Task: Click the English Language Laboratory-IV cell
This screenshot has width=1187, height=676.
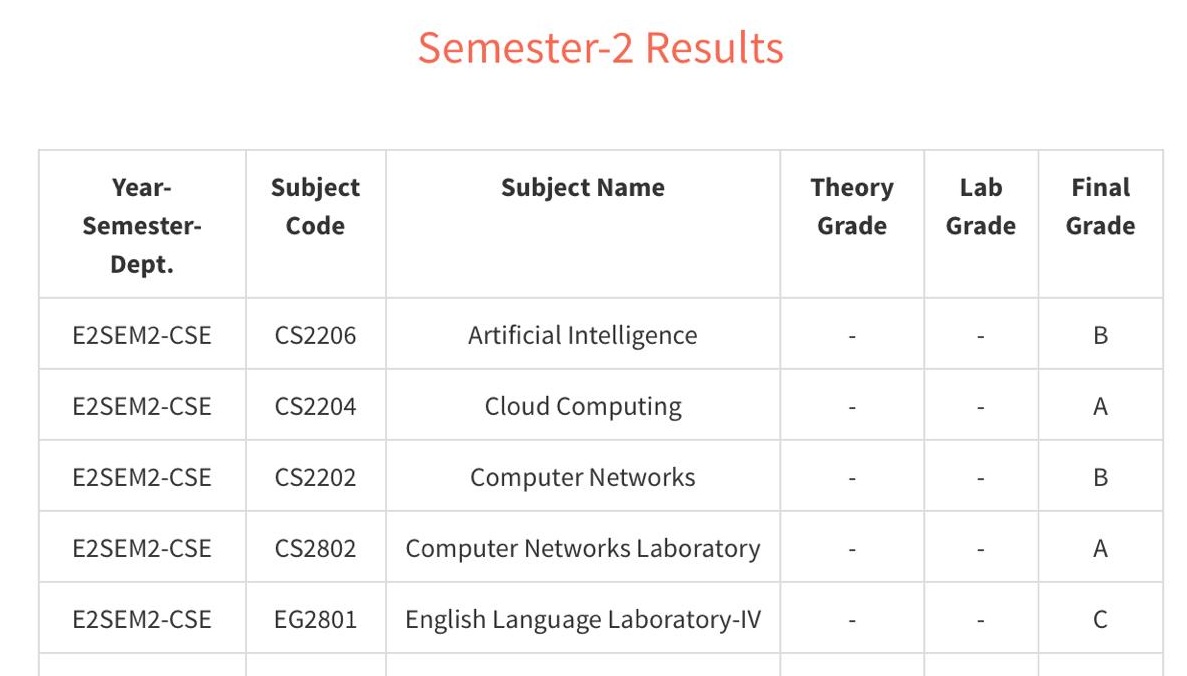Action: tap(583, 619)
